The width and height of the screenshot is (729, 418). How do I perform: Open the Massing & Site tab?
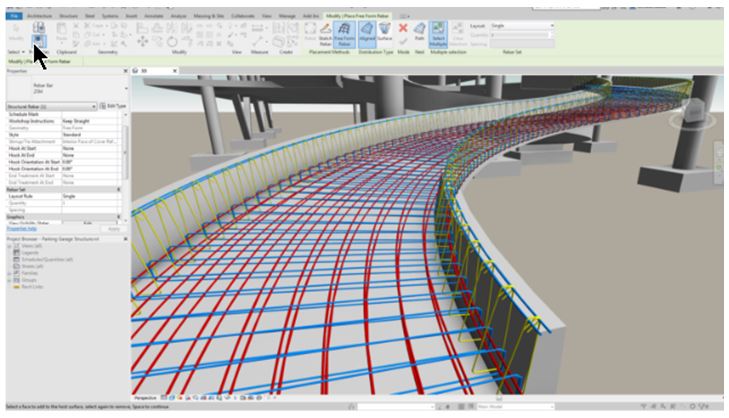(x=209, y=16)
